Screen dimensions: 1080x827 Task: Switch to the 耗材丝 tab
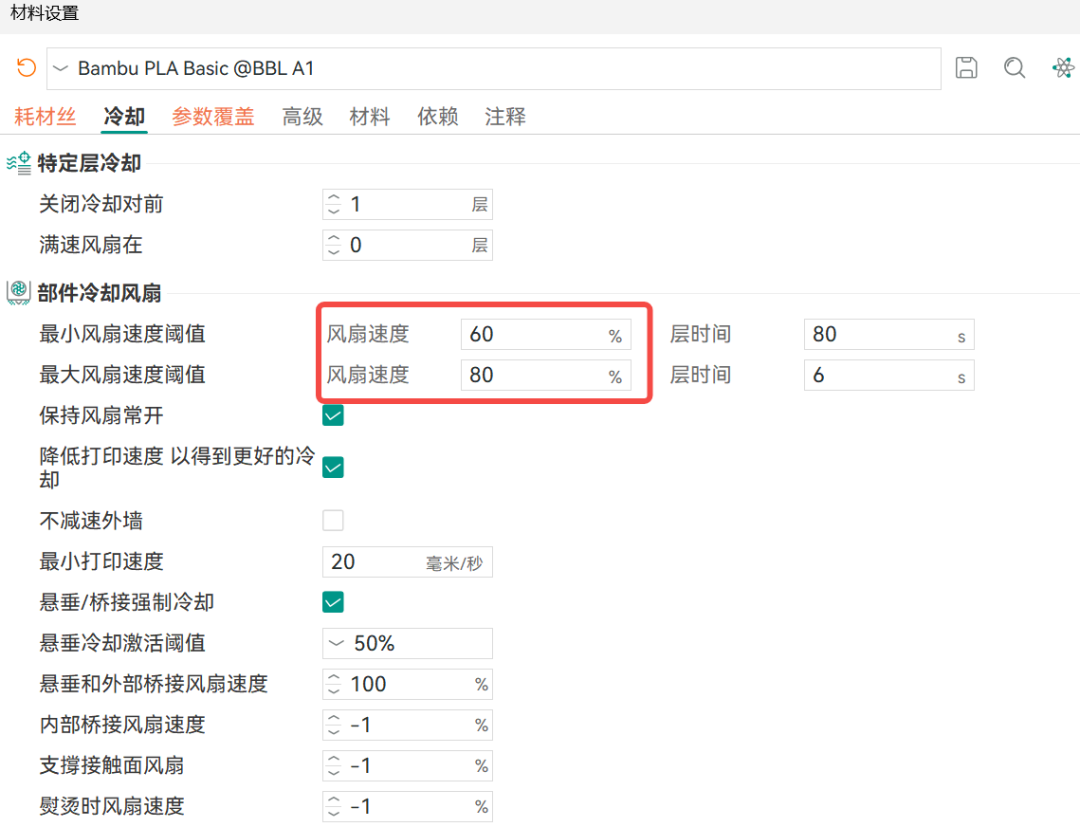click(45, 116)
